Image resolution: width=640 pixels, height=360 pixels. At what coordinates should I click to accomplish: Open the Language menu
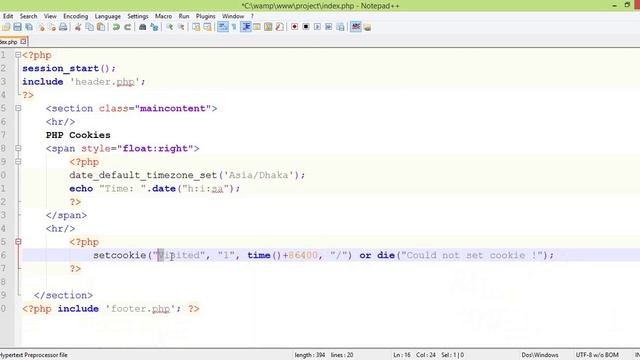point(108,16)
